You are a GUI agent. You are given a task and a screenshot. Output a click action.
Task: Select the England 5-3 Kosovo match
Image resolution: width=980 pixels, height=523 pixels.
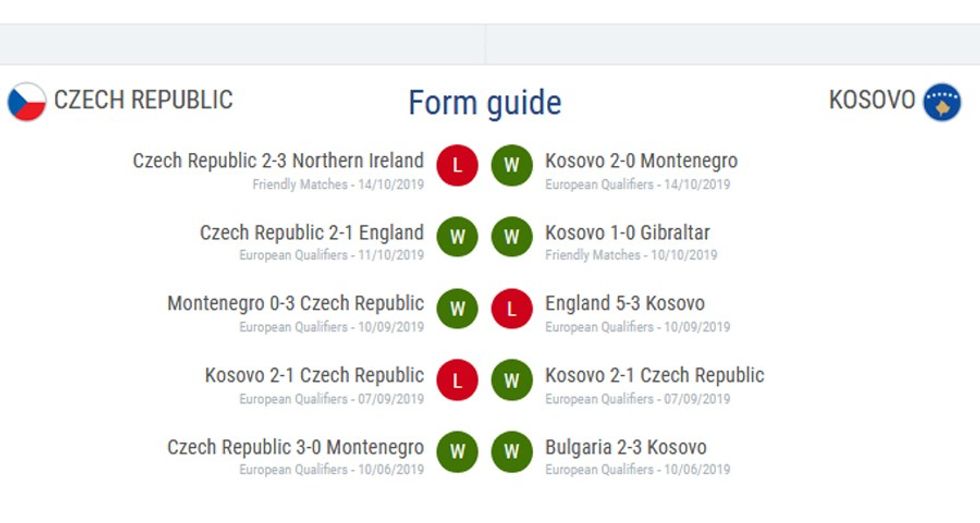click(x=625, y=304)
